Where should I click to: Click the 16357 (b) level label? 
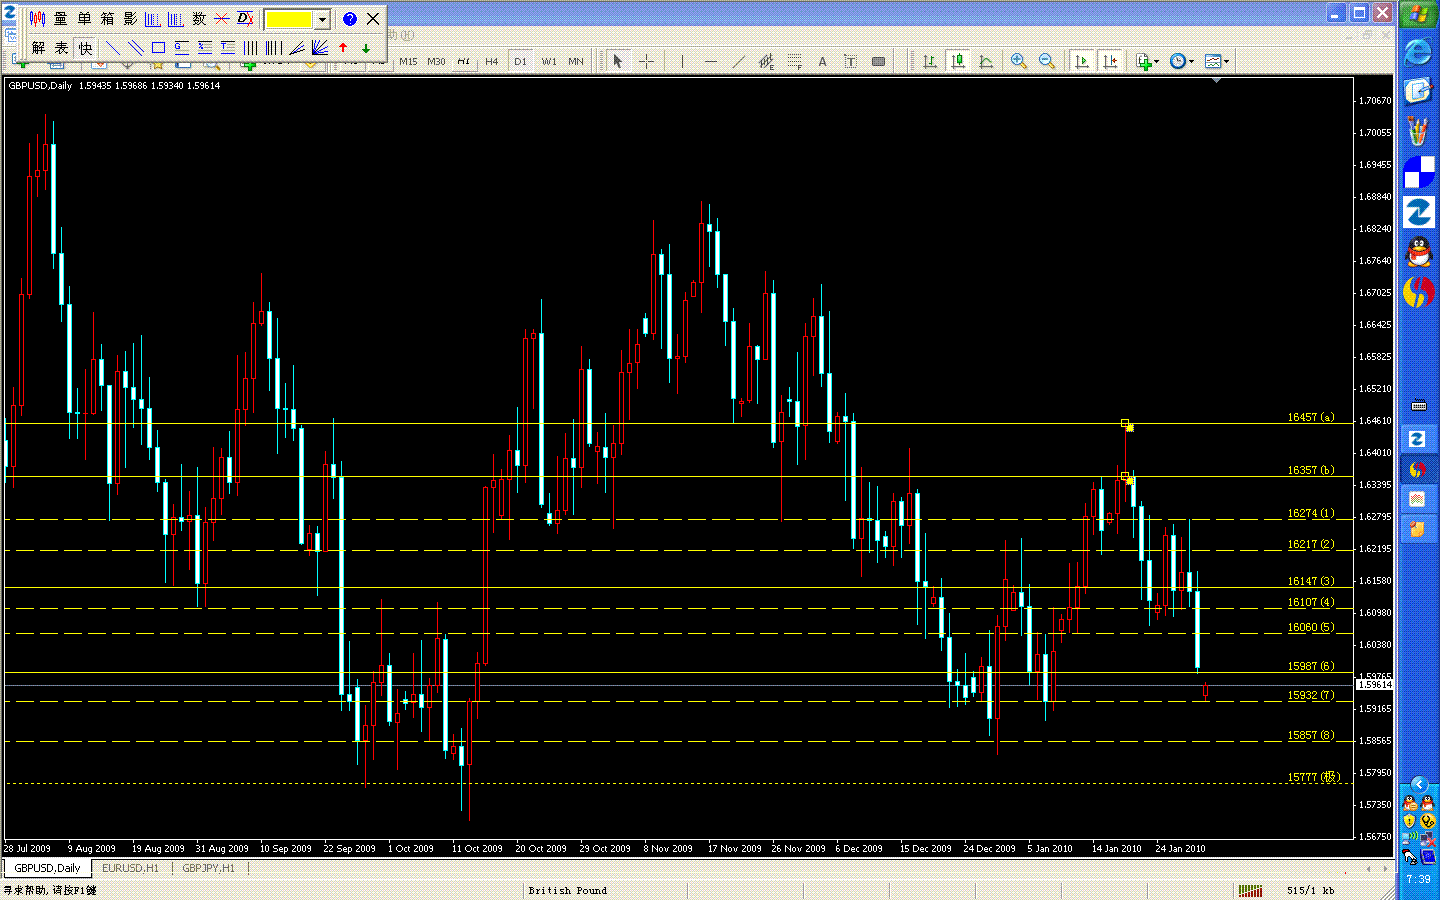pyautogui.click(x=1310, y=470)
